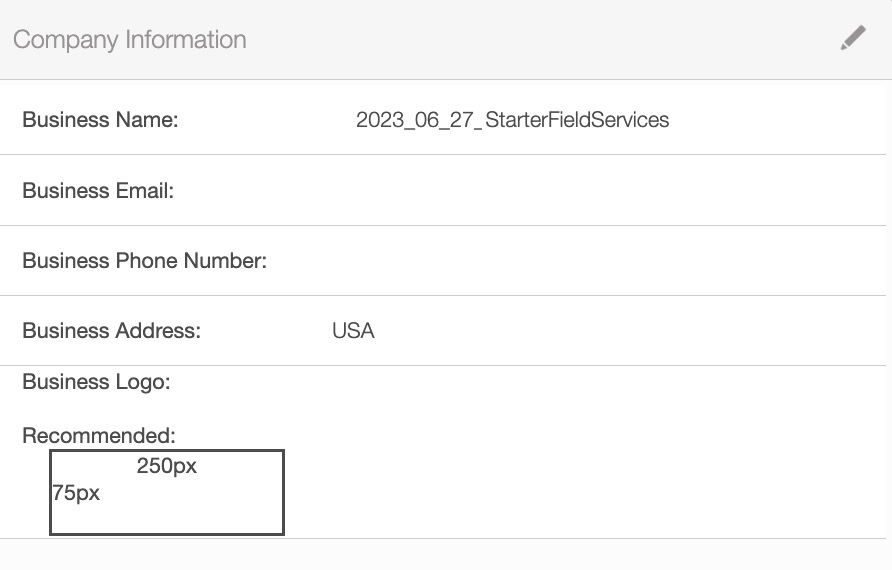Image resolution: width=892 pixels, height=570 pixels.
Task: Click the Business Address label
Action: [111, 331]
